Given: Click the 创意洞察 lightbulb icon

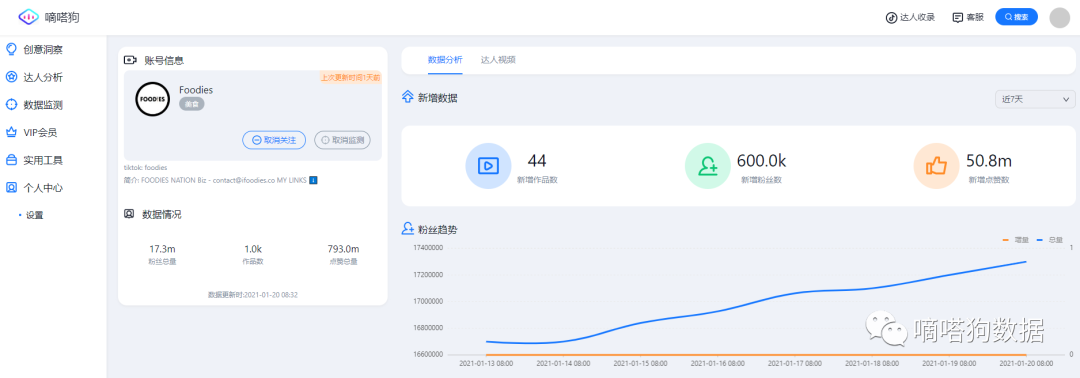Looking at the screenshot, I should [x=11, y=50].
